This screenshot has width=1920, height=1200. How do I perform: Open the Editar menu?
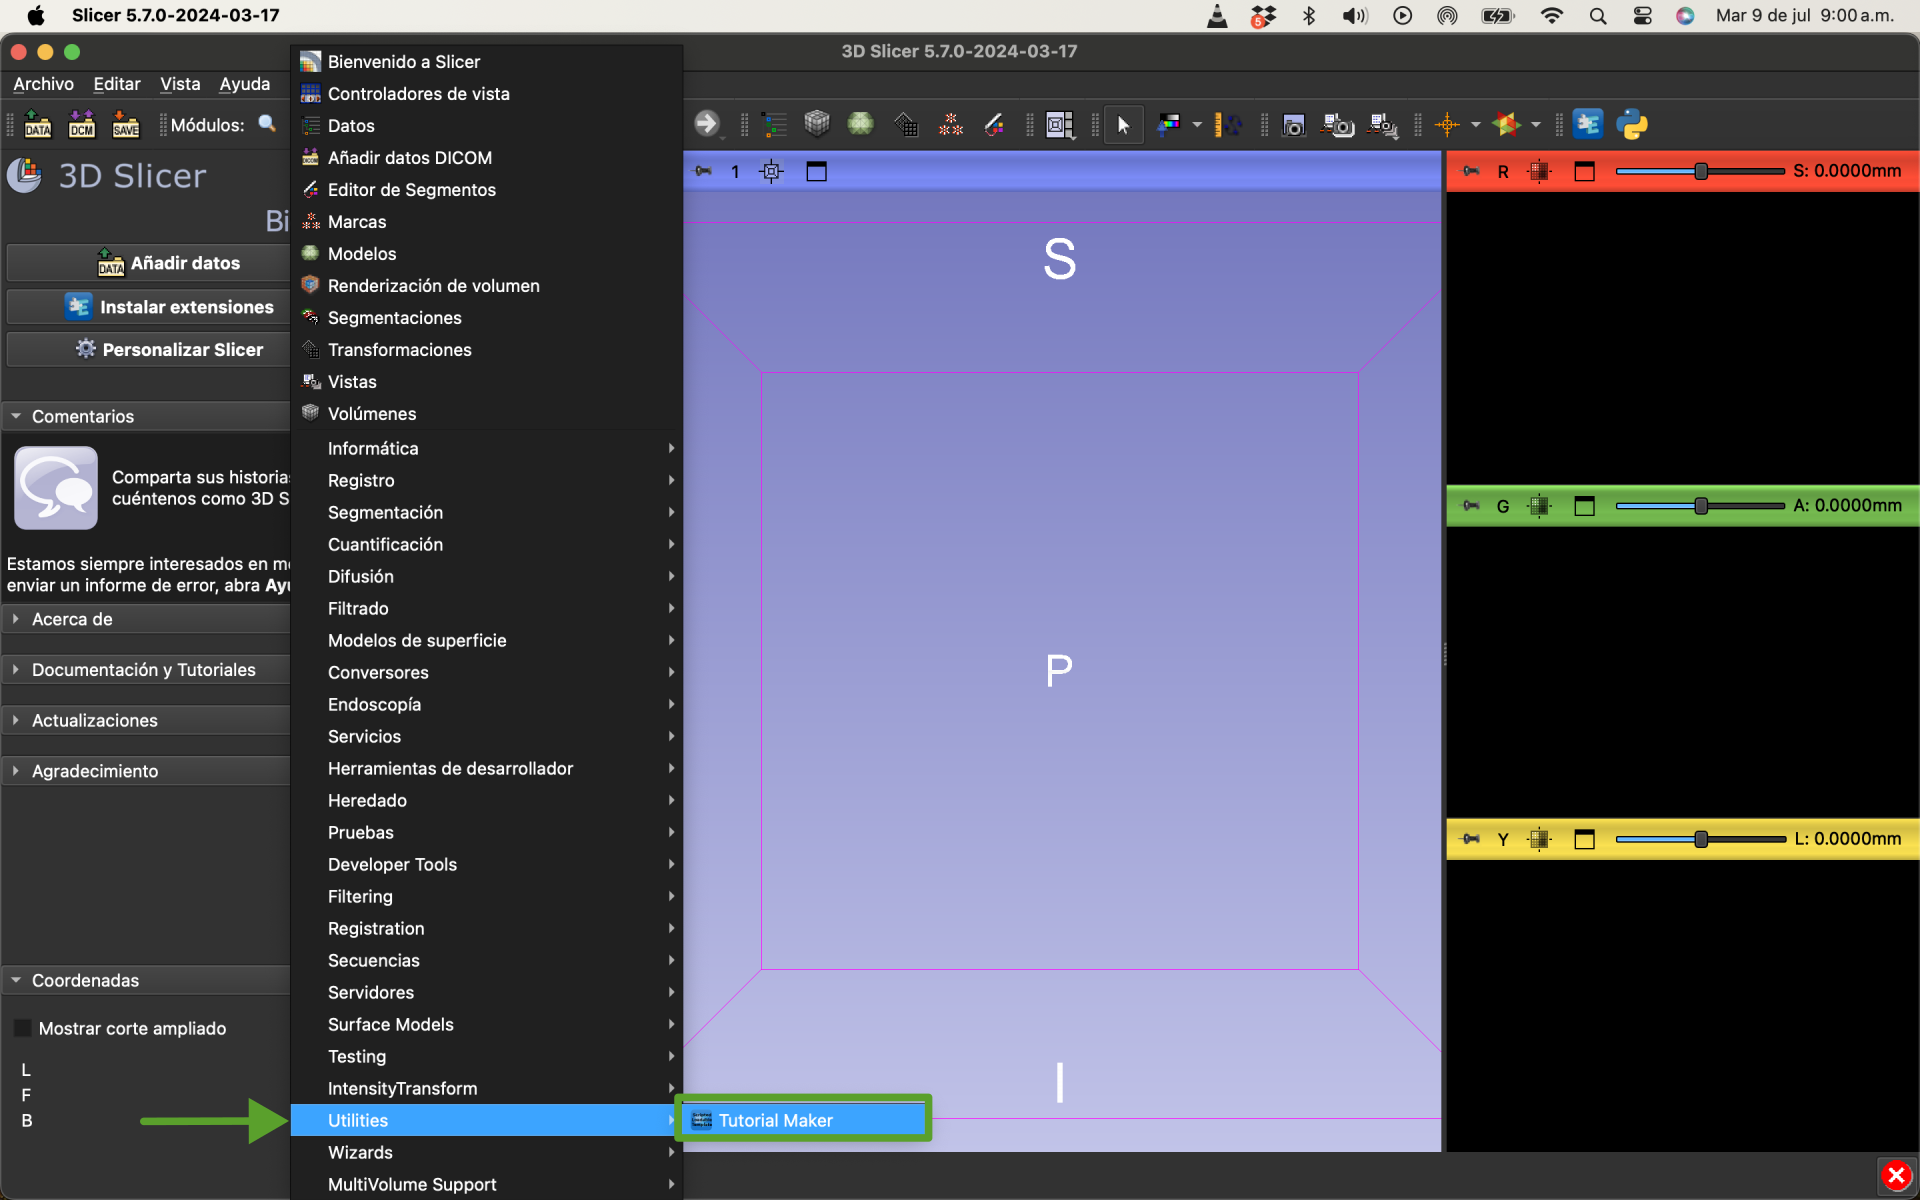116,84
